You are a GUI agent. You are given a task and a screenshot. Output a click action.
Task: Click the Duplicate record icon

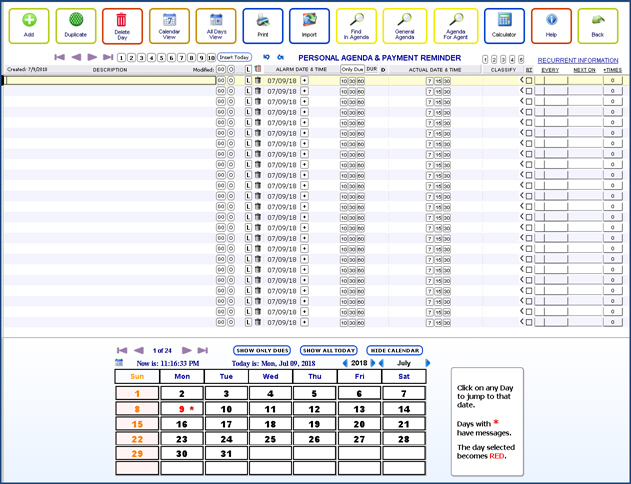click(x=74, y=21)
